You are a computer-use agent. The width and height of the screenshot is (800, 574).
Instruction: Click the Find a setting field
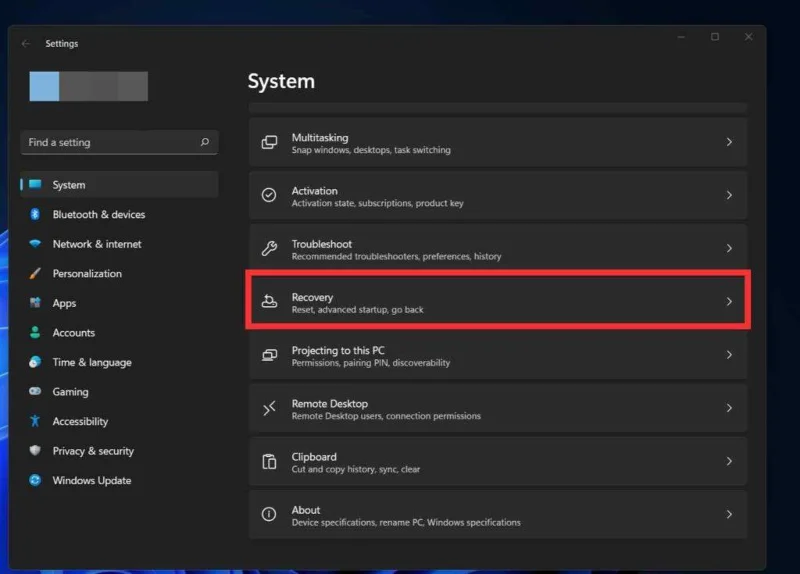pos(119,142)
